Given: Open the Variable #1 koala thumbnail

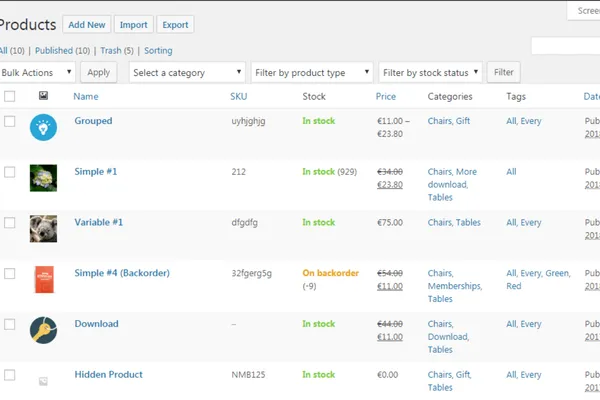Looking at the screenshot, I should coord(43,229).
